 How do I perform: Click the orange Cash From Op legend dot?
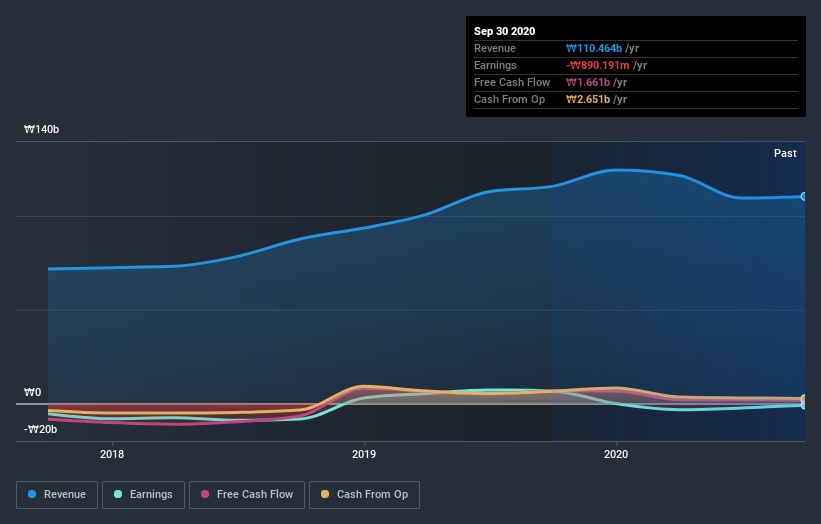pos(325,494)
